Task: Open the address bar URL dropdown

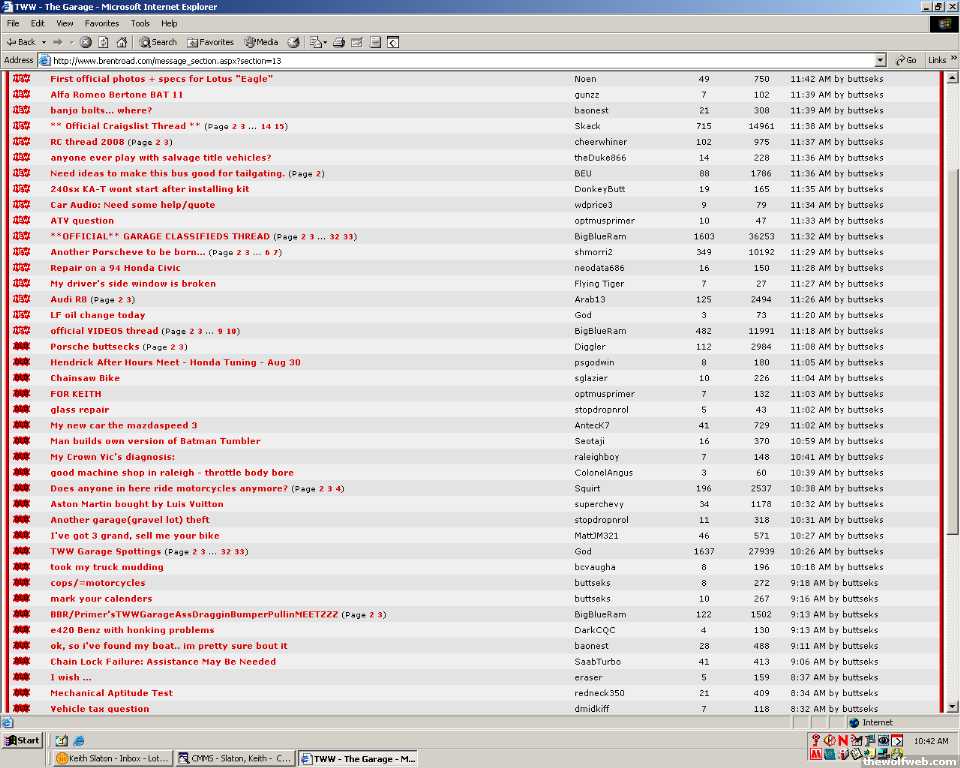Action: pos(880,60)
